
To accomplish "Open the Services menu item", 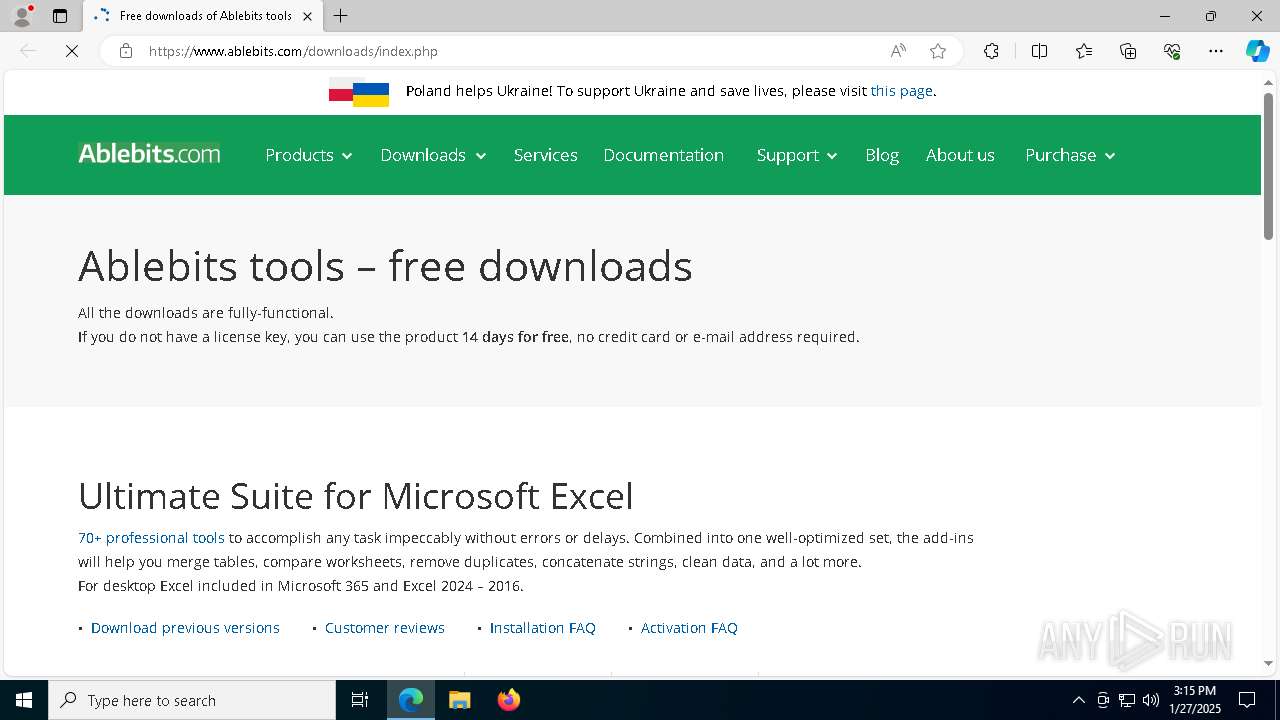I will point(545,155).
